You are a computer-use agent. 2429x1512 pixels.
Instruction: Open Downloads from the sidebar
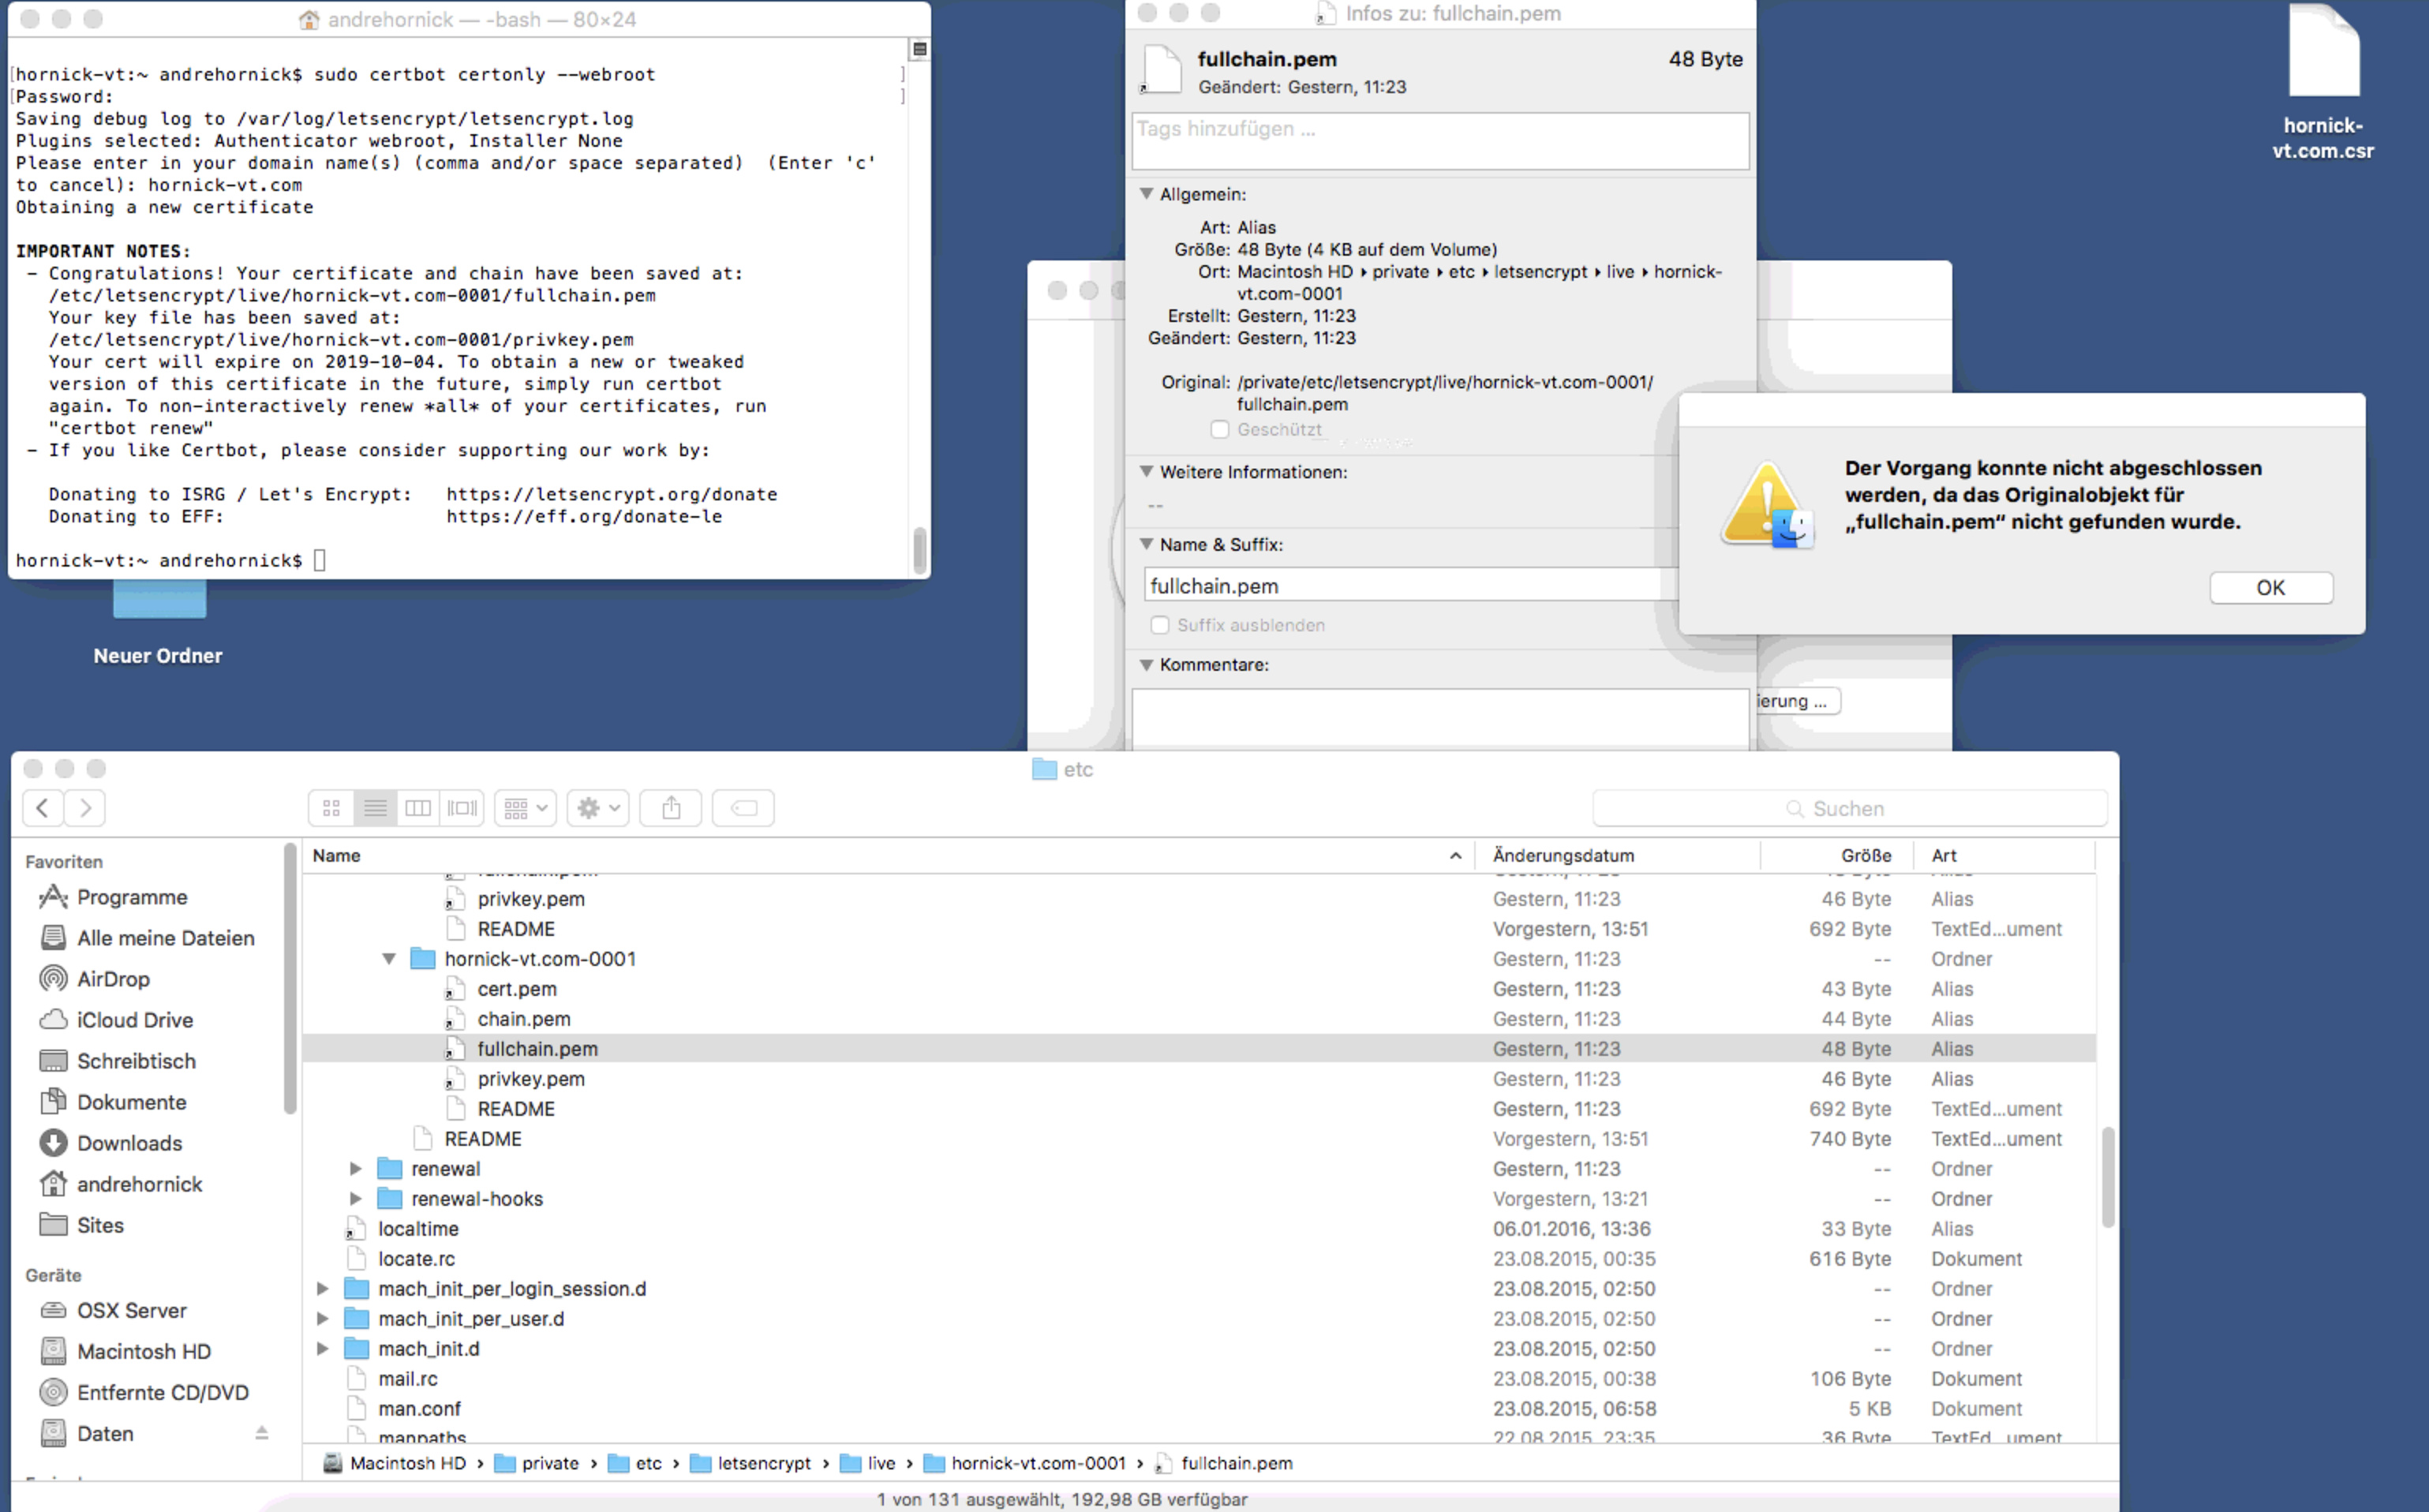coord(129,1143)
